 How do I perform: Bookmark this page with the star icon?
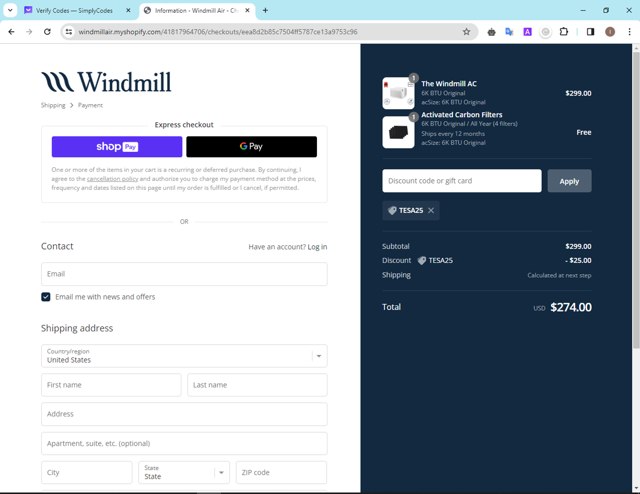pyautogui.click(x=466, y=32)
